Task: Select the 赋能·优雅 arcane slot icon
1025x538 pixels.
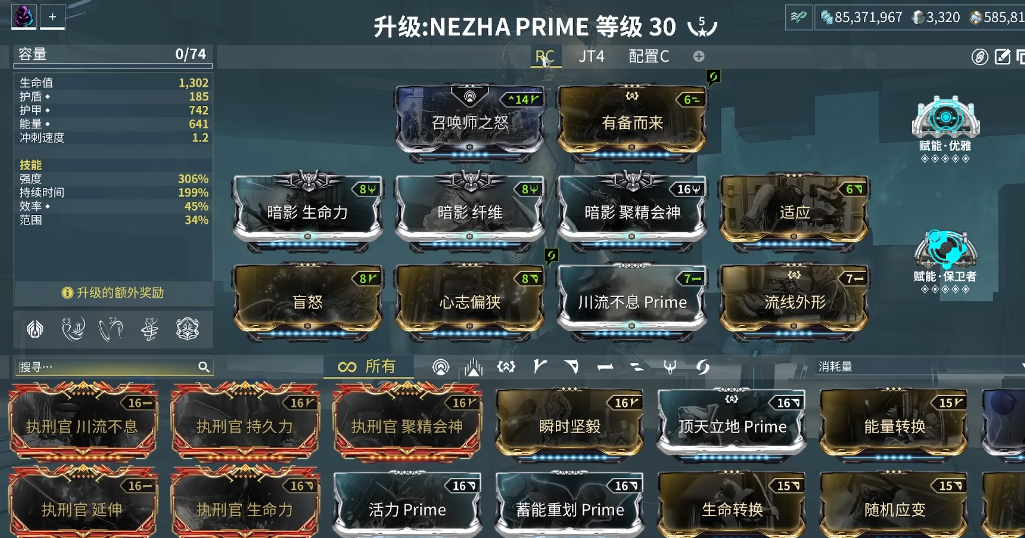Action: tap(945, 117)
